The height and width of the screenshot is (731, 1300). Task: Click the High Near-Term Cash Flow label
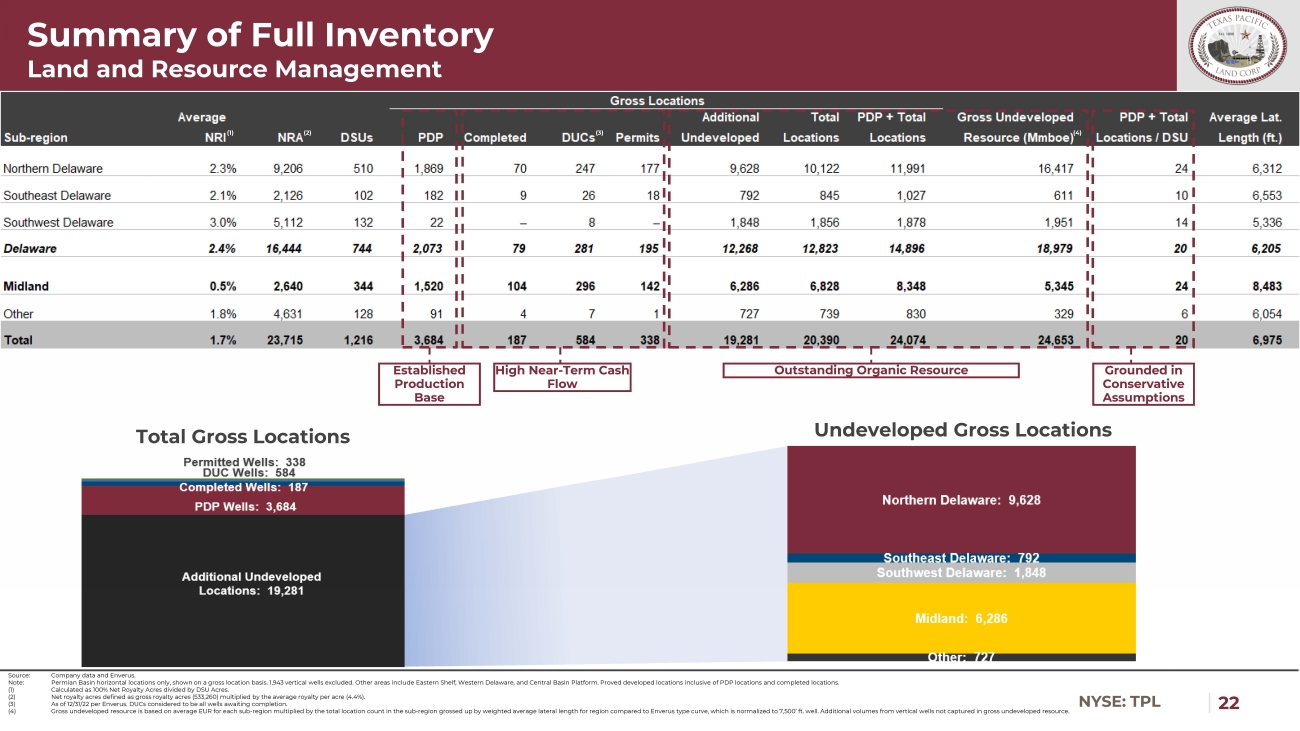point(562,377)
